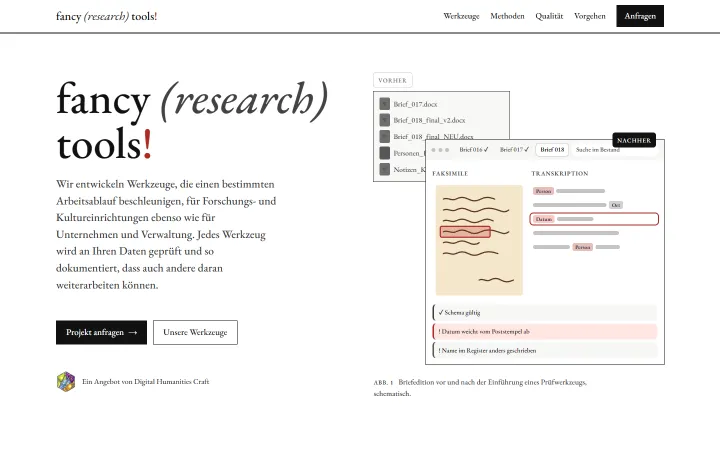Viewport: 720px width, 450px height.
Task: Click the Projekt anfragen button
Action: click(101, 332)
